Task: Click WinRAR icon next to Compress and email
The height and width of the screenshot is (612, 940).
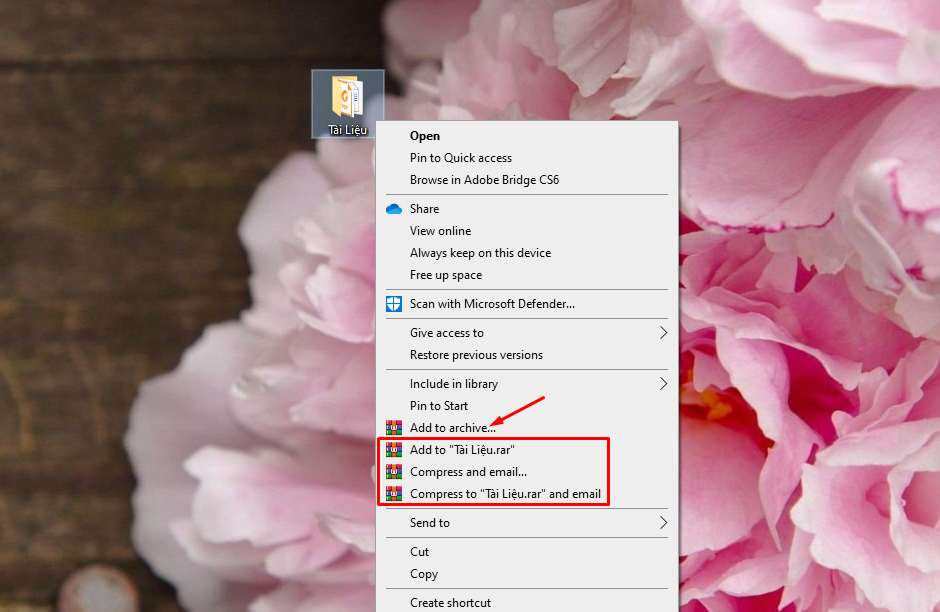Action: tap(394, 472)
